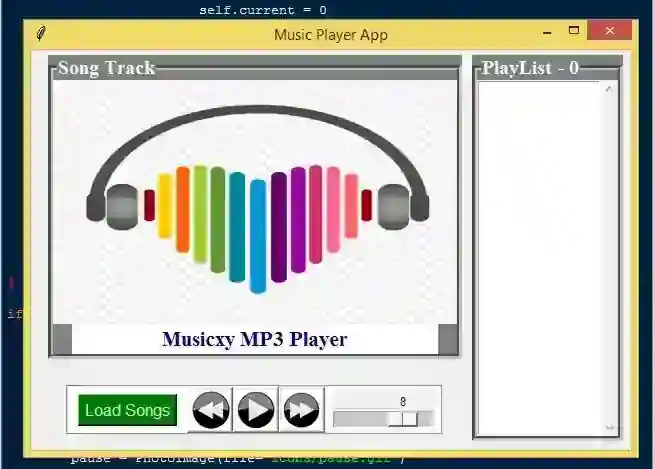653x469 pixels.
Task: Click the PlayList - 0 frame label
Action: pos(530,68)
